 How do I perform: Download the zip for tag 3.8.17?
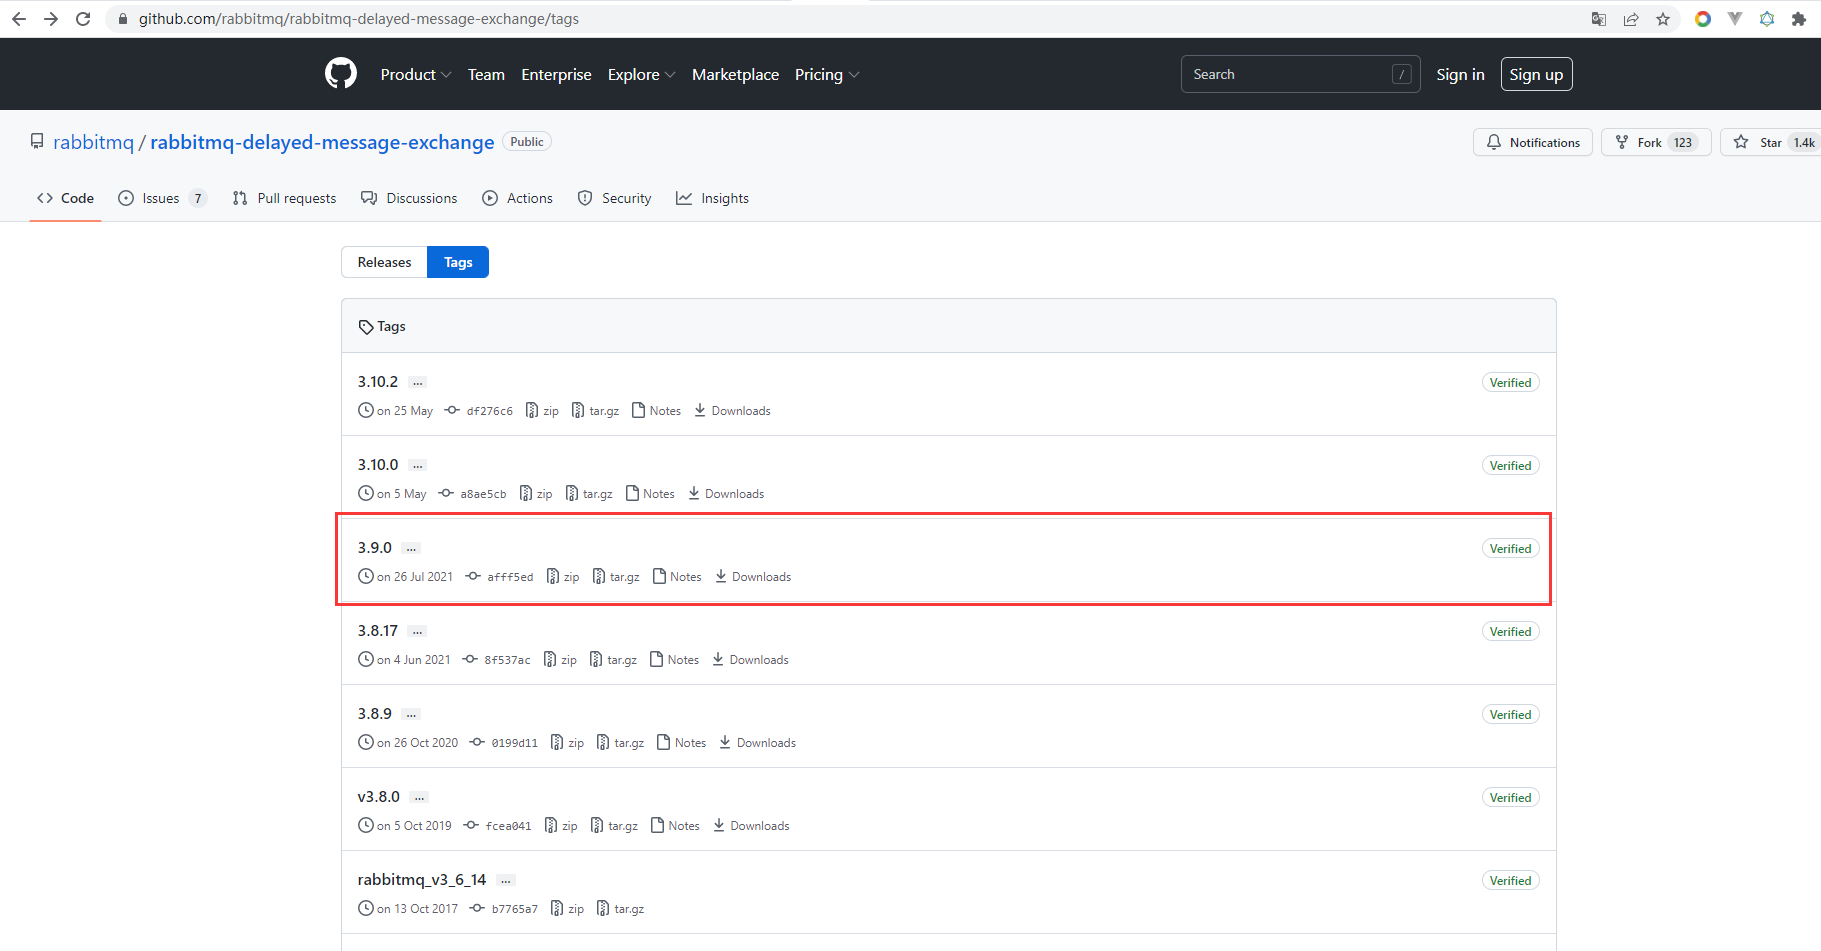click(560, 660)
